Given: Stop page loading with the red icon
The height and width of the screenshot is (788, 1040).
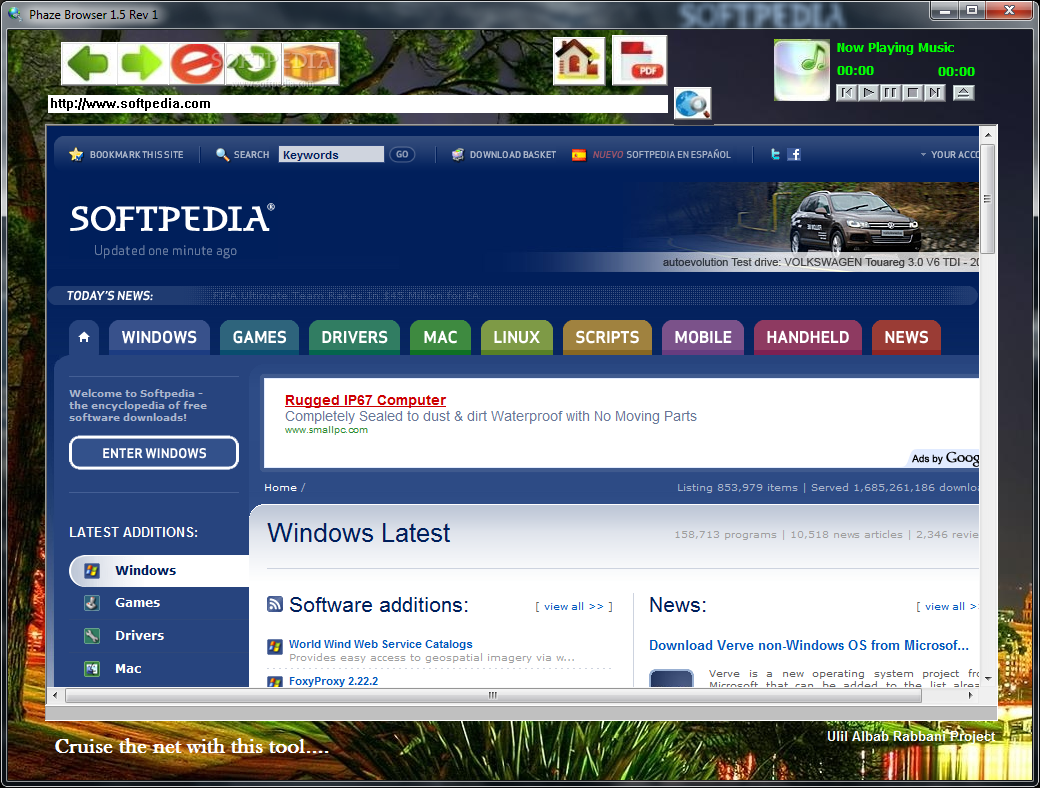Looking at the screenshot, I should [x=197, y=63].
